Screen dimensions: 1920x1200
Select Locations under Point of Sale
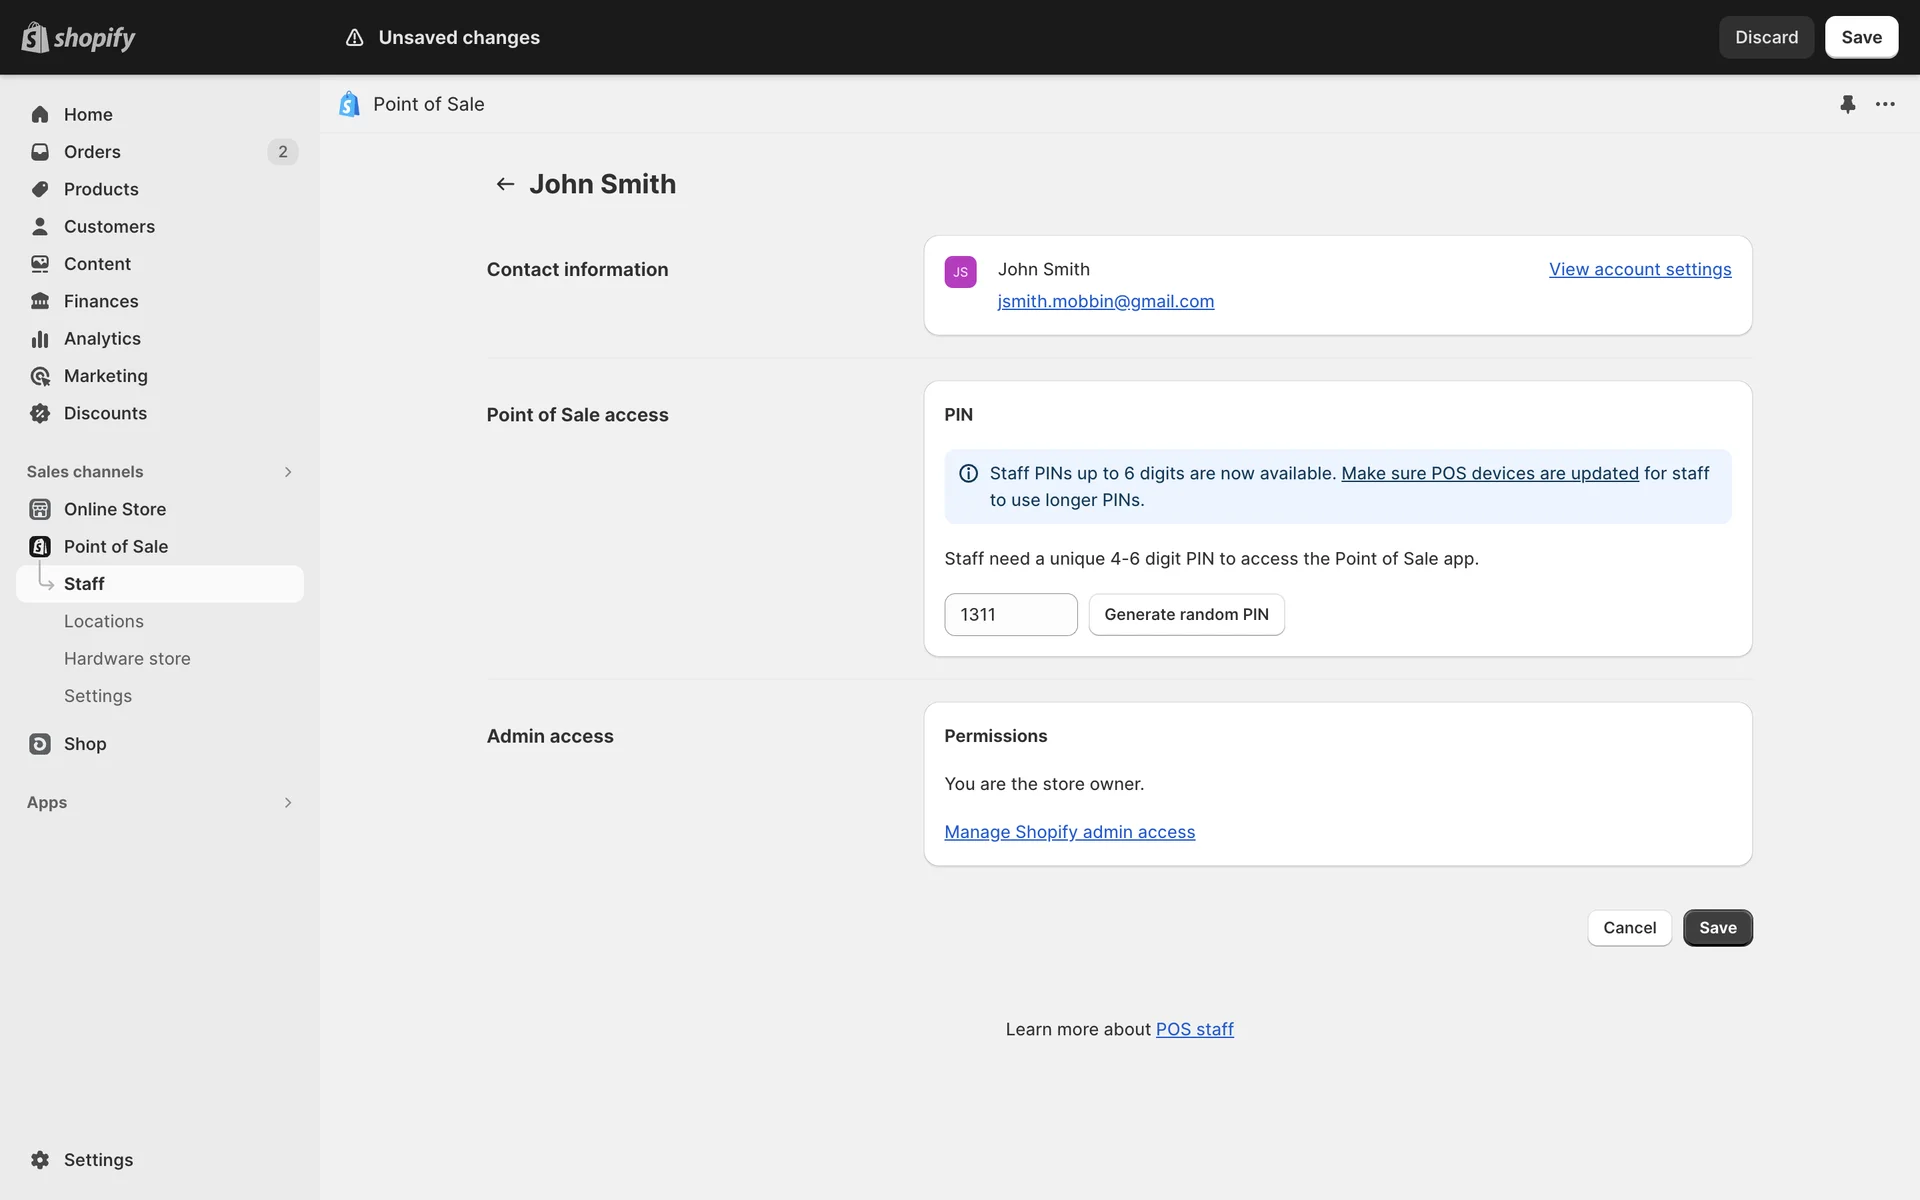(104, 621)
